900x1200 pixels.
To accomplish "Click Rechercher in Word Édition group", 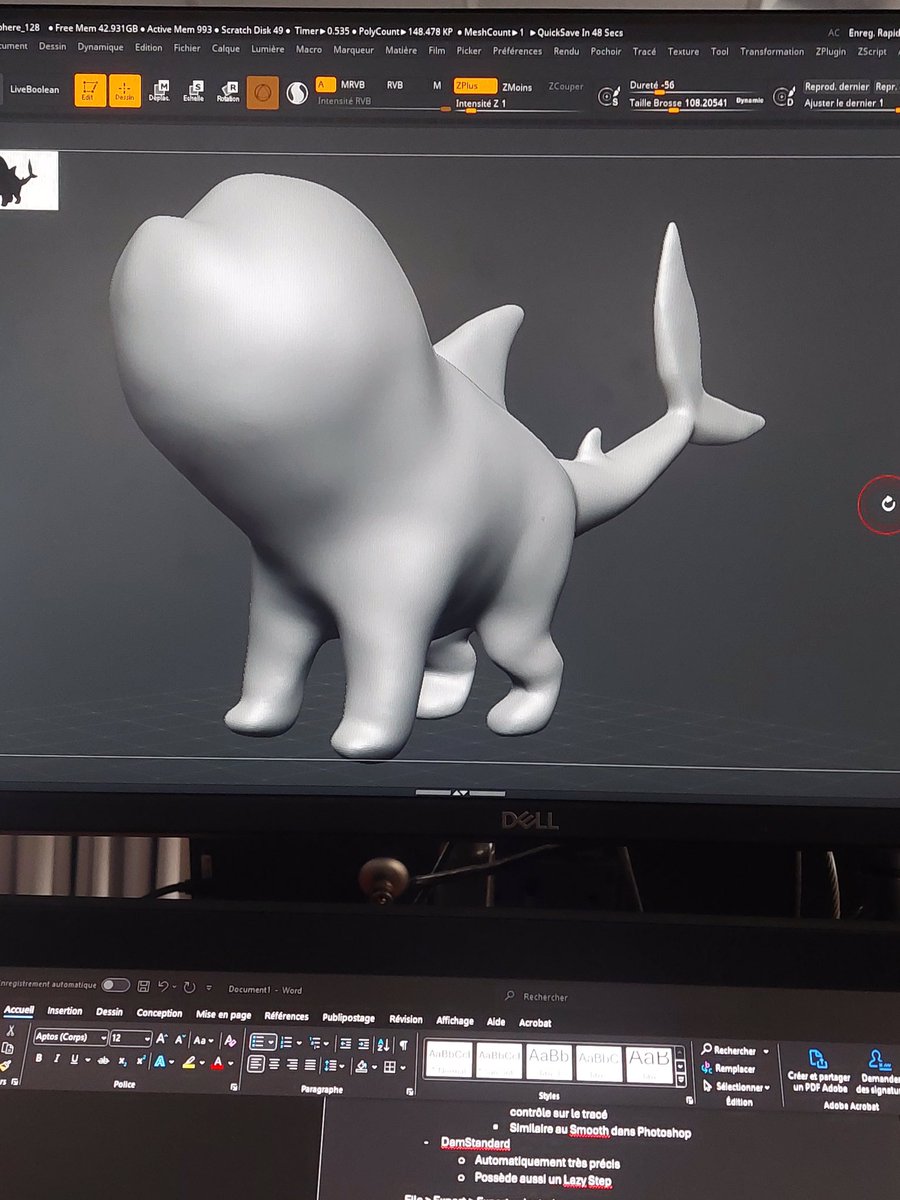I will 728,1050.
